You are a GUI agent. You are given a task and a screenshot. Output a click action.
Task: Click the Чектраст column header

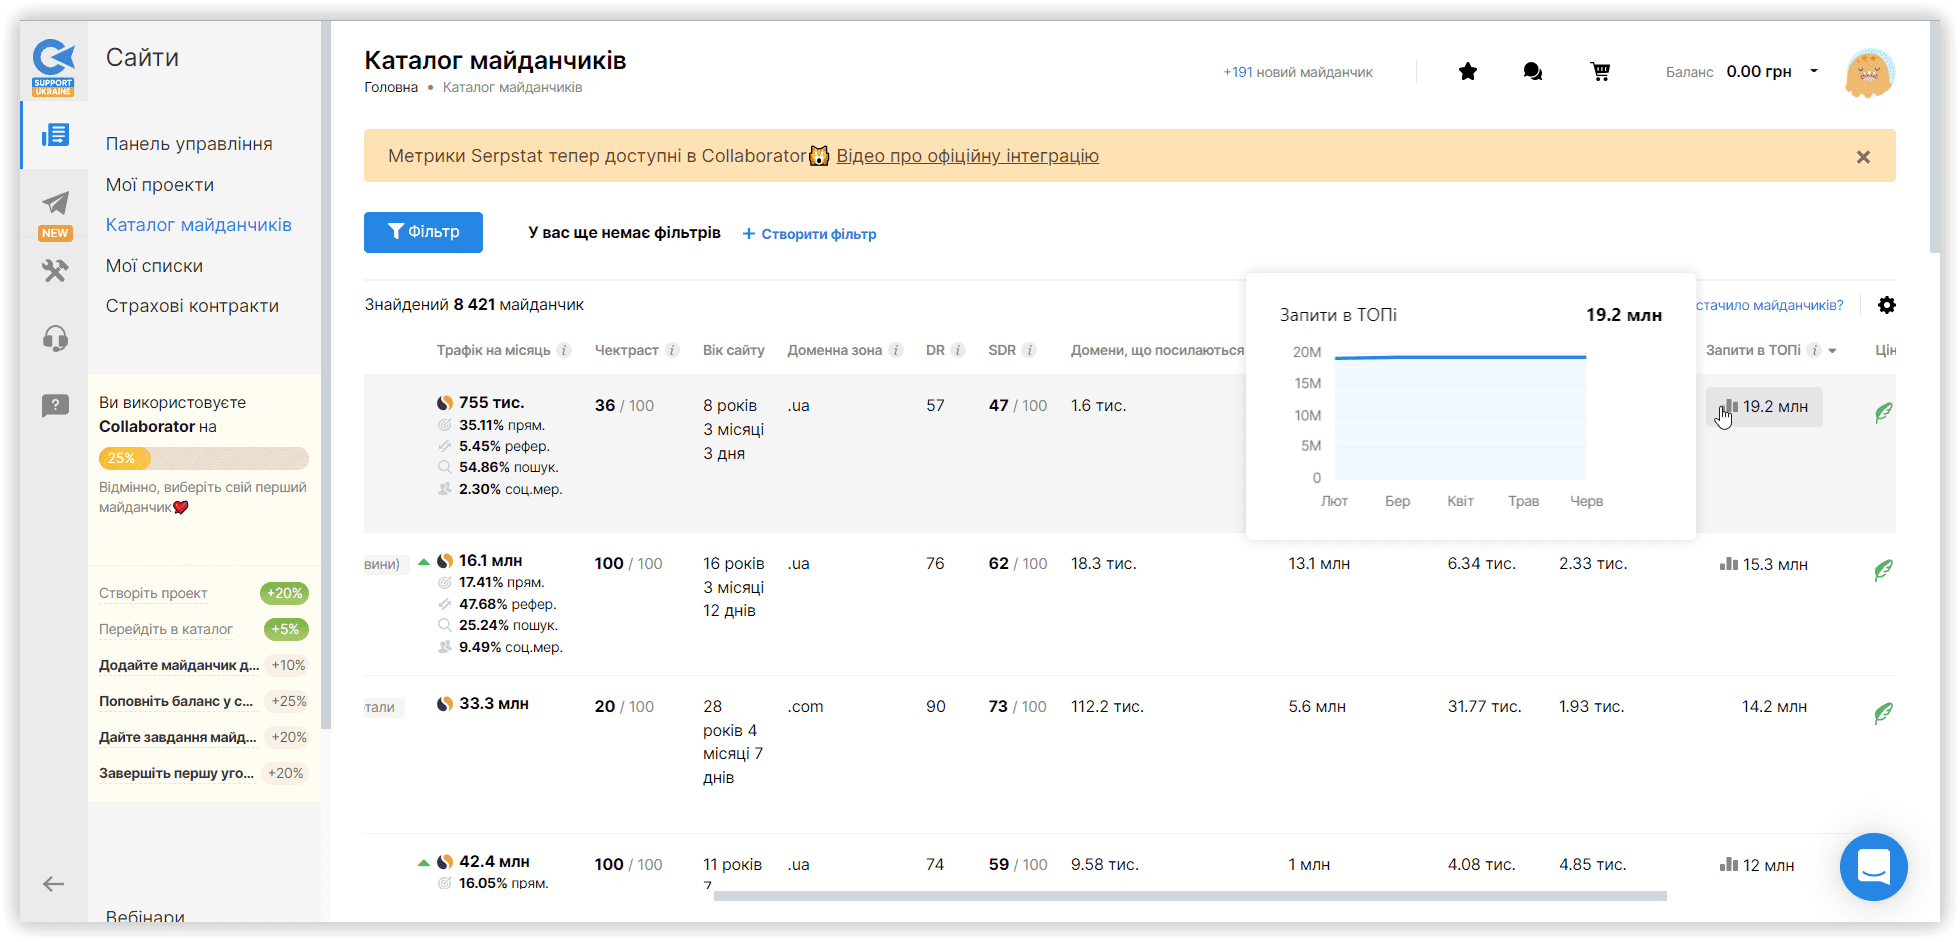click(x=627, y=350)
